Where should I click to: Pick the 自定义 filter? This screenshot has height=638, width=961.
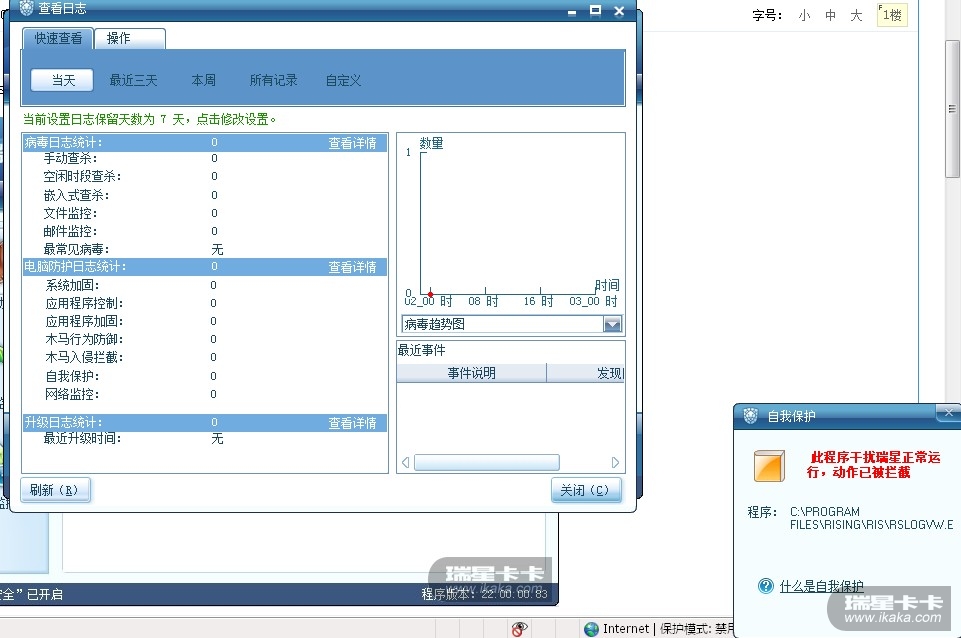click(343, 80)
